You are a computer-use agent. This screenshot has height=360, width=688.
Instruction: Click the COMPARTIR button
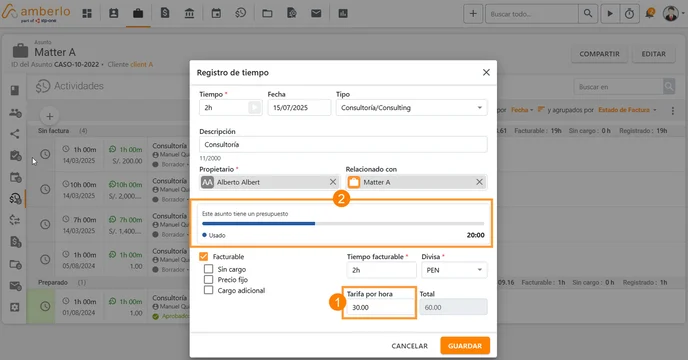(599, 54)
